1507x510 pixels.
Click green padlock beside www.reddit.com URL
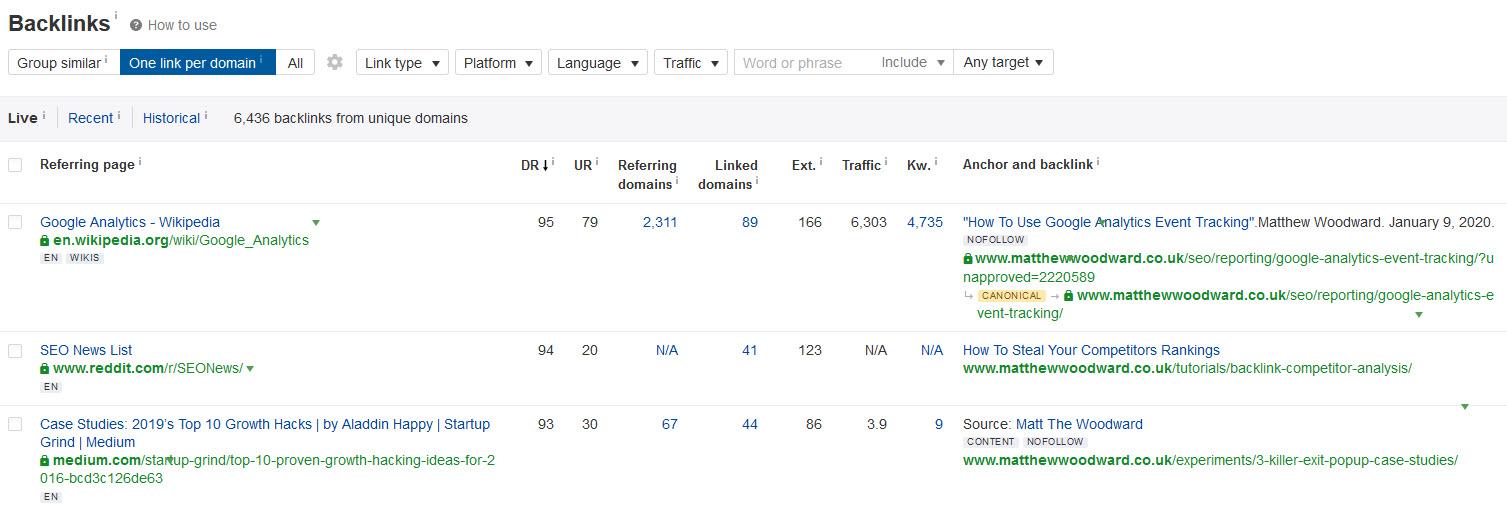pos(45,369)
